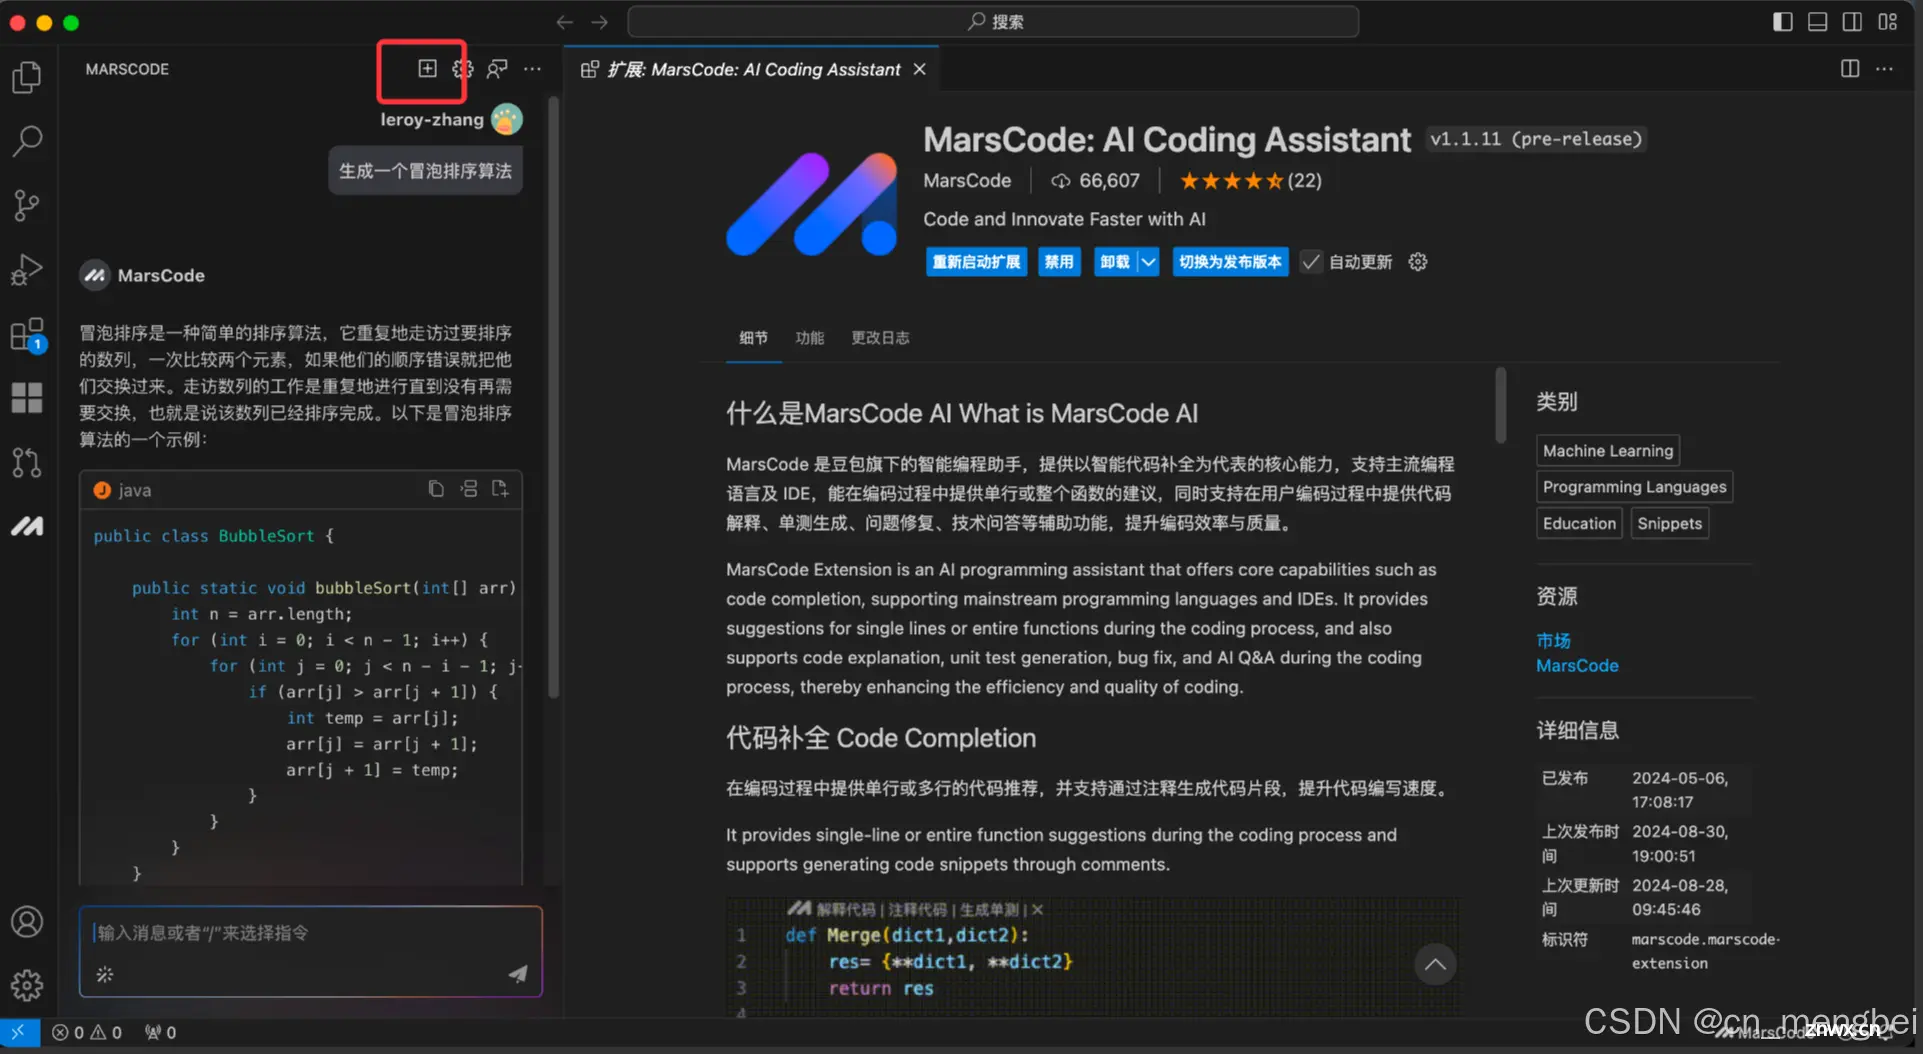Open the remote window status bar icon

[x=19, y=1032]
